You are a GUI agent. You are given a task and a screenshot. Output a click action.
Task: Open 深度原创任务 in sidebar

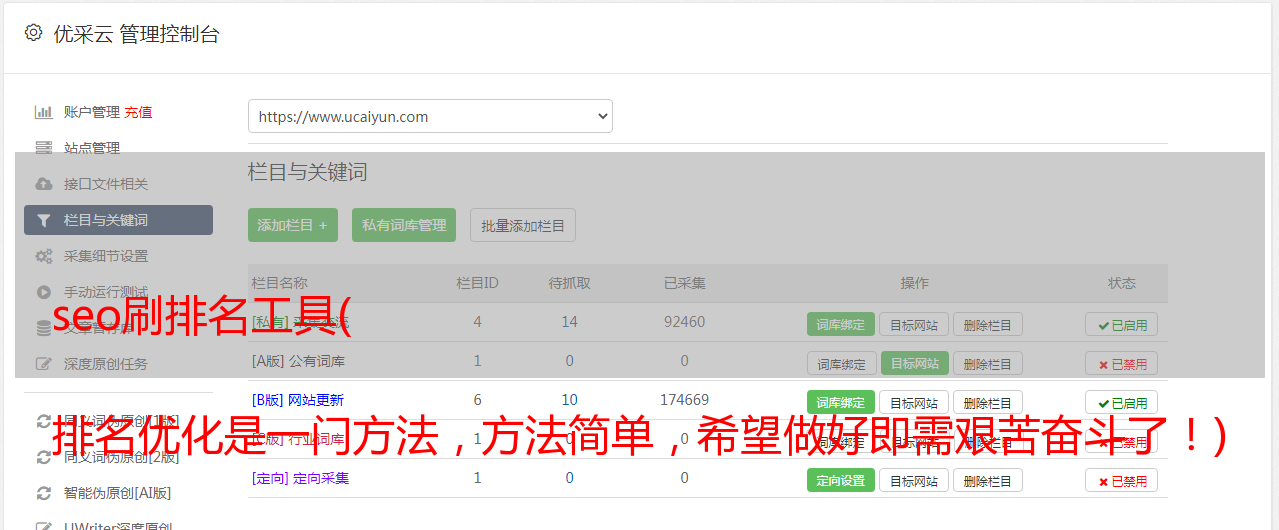click(106, 364)
